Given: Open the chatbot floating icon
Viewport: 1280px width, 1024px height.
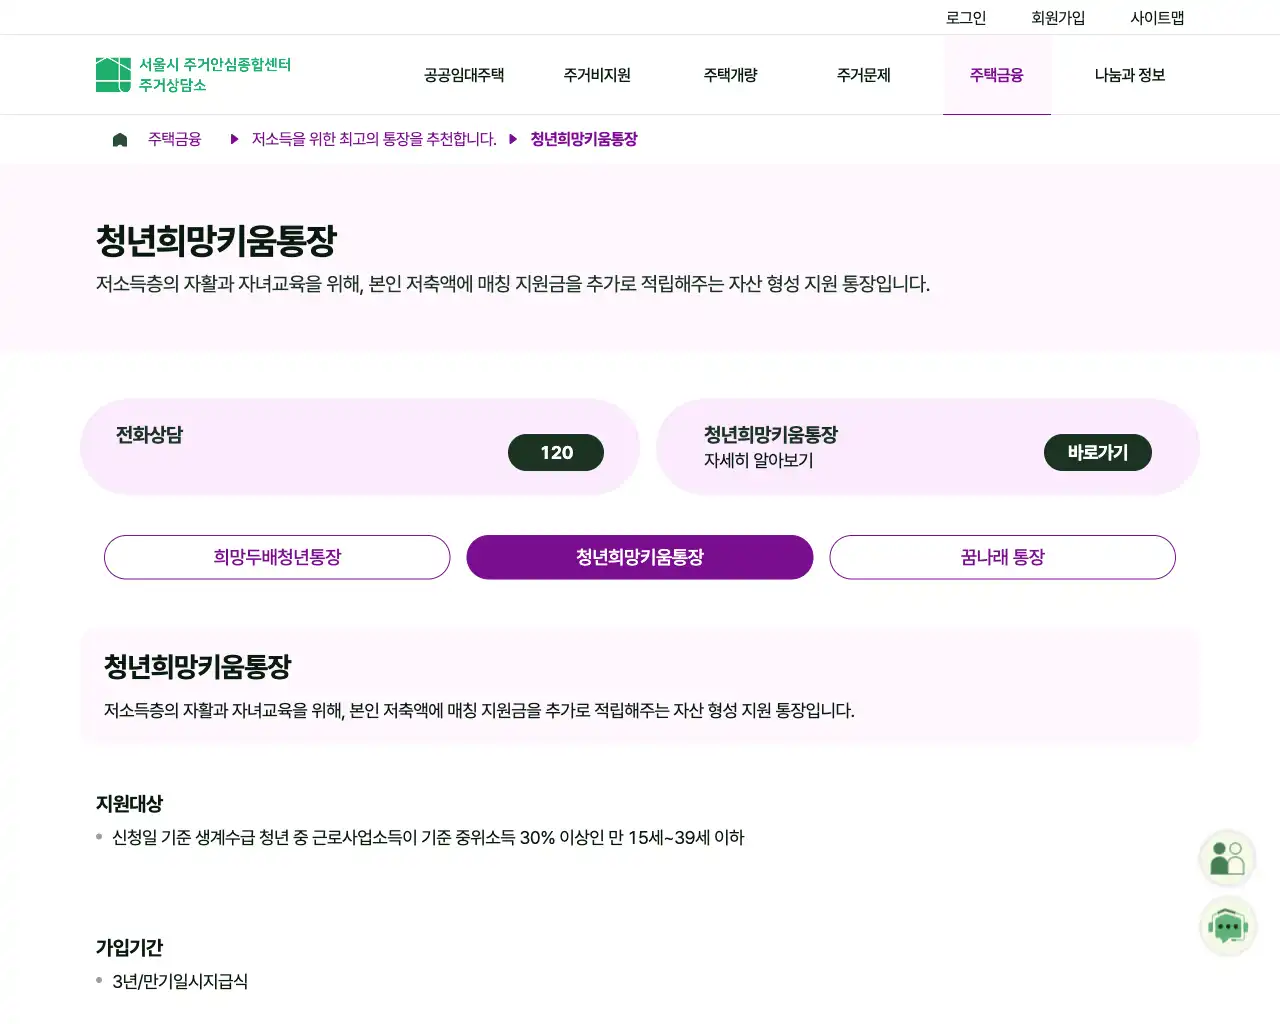Looking at the screenshot, I should click(1227, 926).
